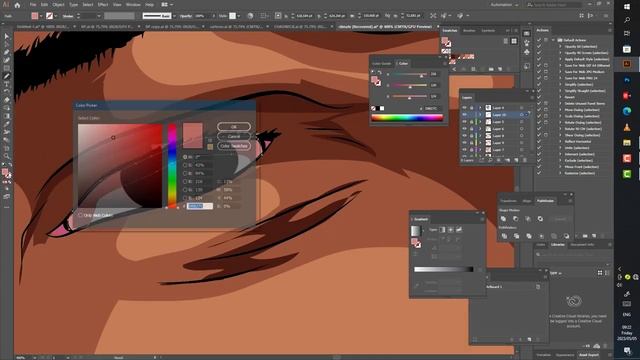Select the Type tool
This screenshot has height=360, width=640.
pos(7,84)
